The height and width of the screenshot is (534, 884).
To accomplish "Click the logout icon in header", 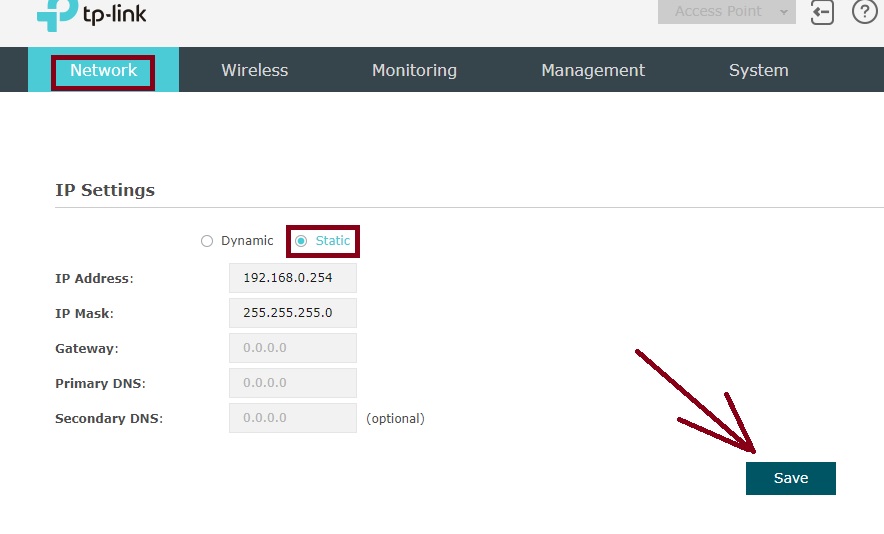I will (x=822, y=12).
